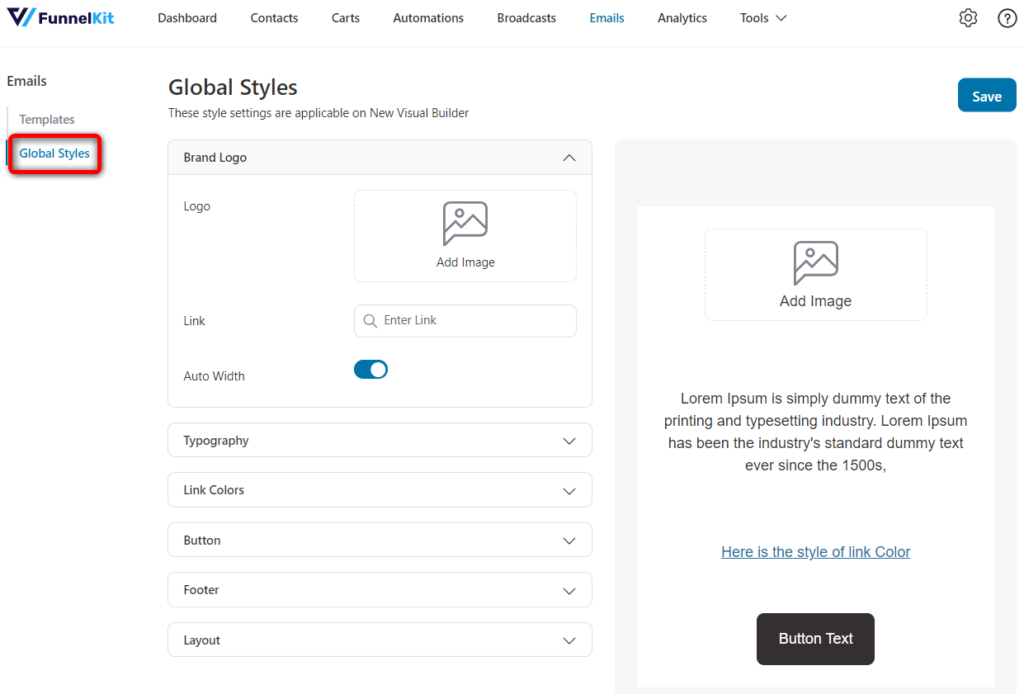Navigate to Automations
1024x694 pixels.
click(x=428, y=18)
